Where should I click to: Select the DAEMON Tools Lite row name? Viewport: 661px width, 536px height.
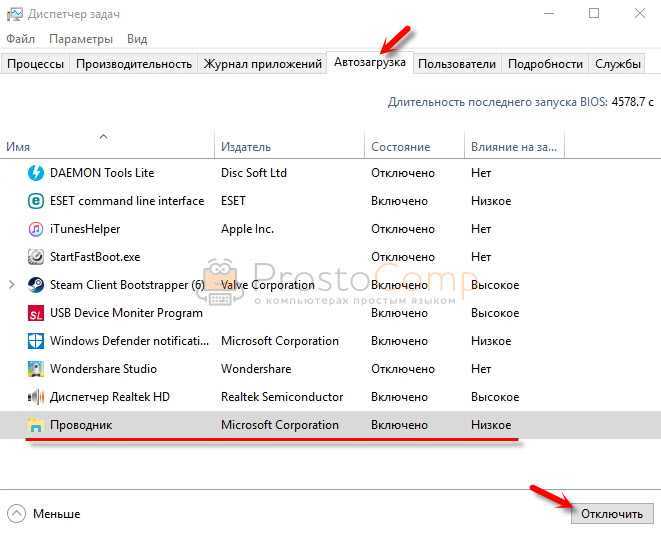tap(102, 173)
